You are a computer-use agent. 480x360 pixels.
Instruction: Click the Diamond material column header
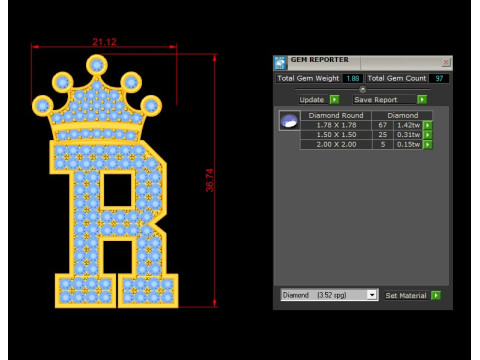[x=402, y=115]
